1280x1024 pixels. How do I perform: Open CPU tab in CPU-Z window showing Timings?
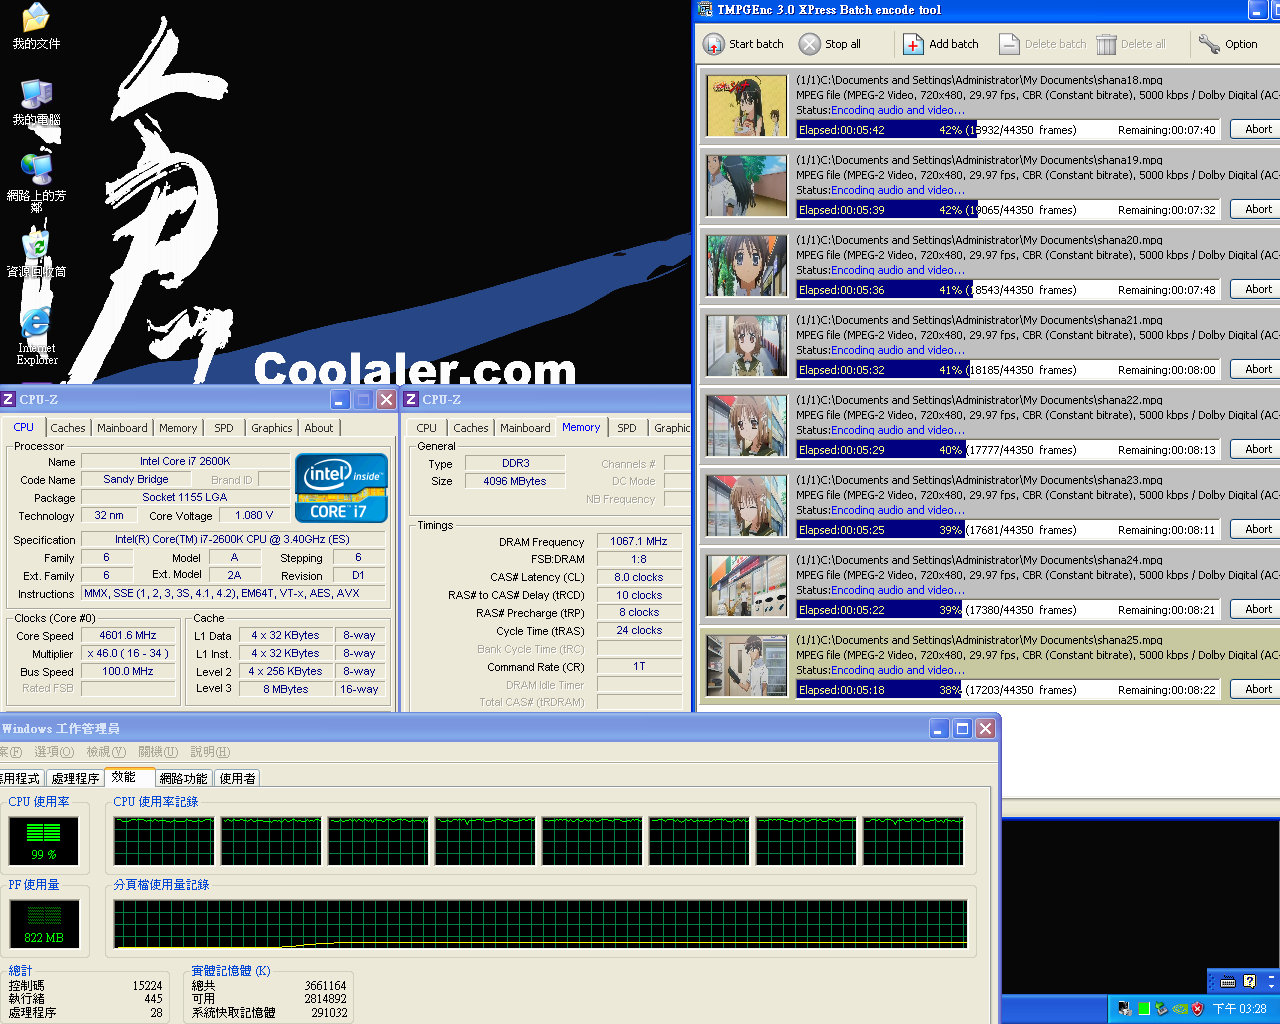pos(427,428)
